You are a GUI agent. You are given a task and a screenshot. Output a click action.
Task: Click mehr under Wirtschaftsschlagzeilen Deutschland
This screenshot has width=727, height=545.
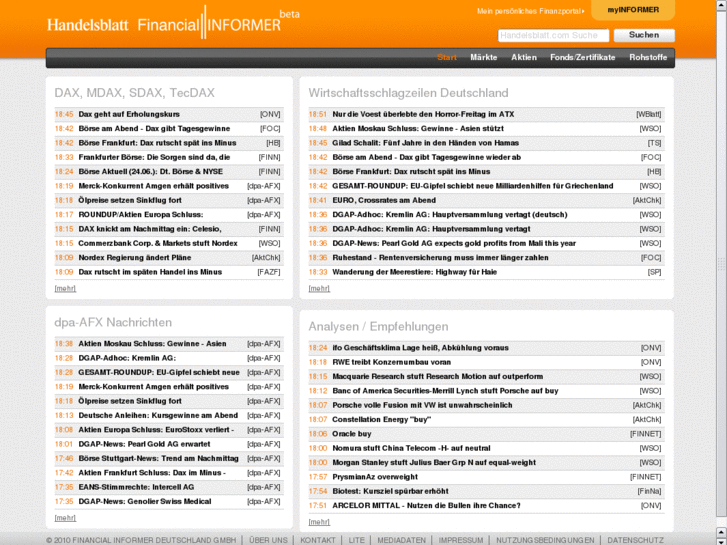coord(319,289)
